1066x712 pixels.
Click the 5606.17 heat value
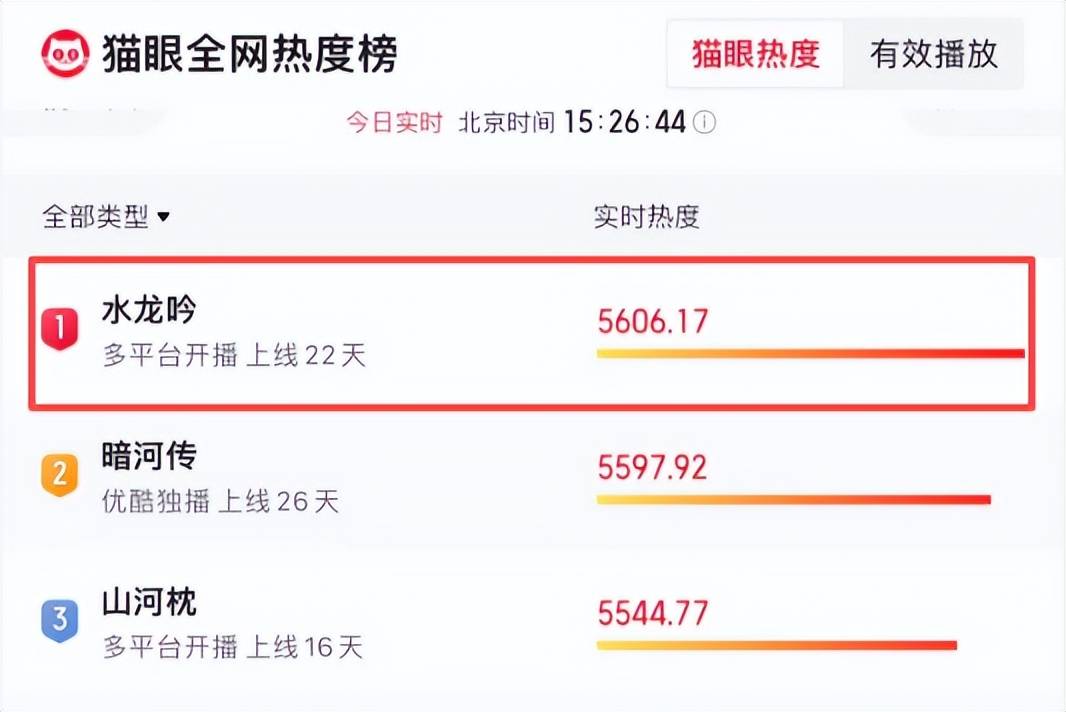point(652,321)
